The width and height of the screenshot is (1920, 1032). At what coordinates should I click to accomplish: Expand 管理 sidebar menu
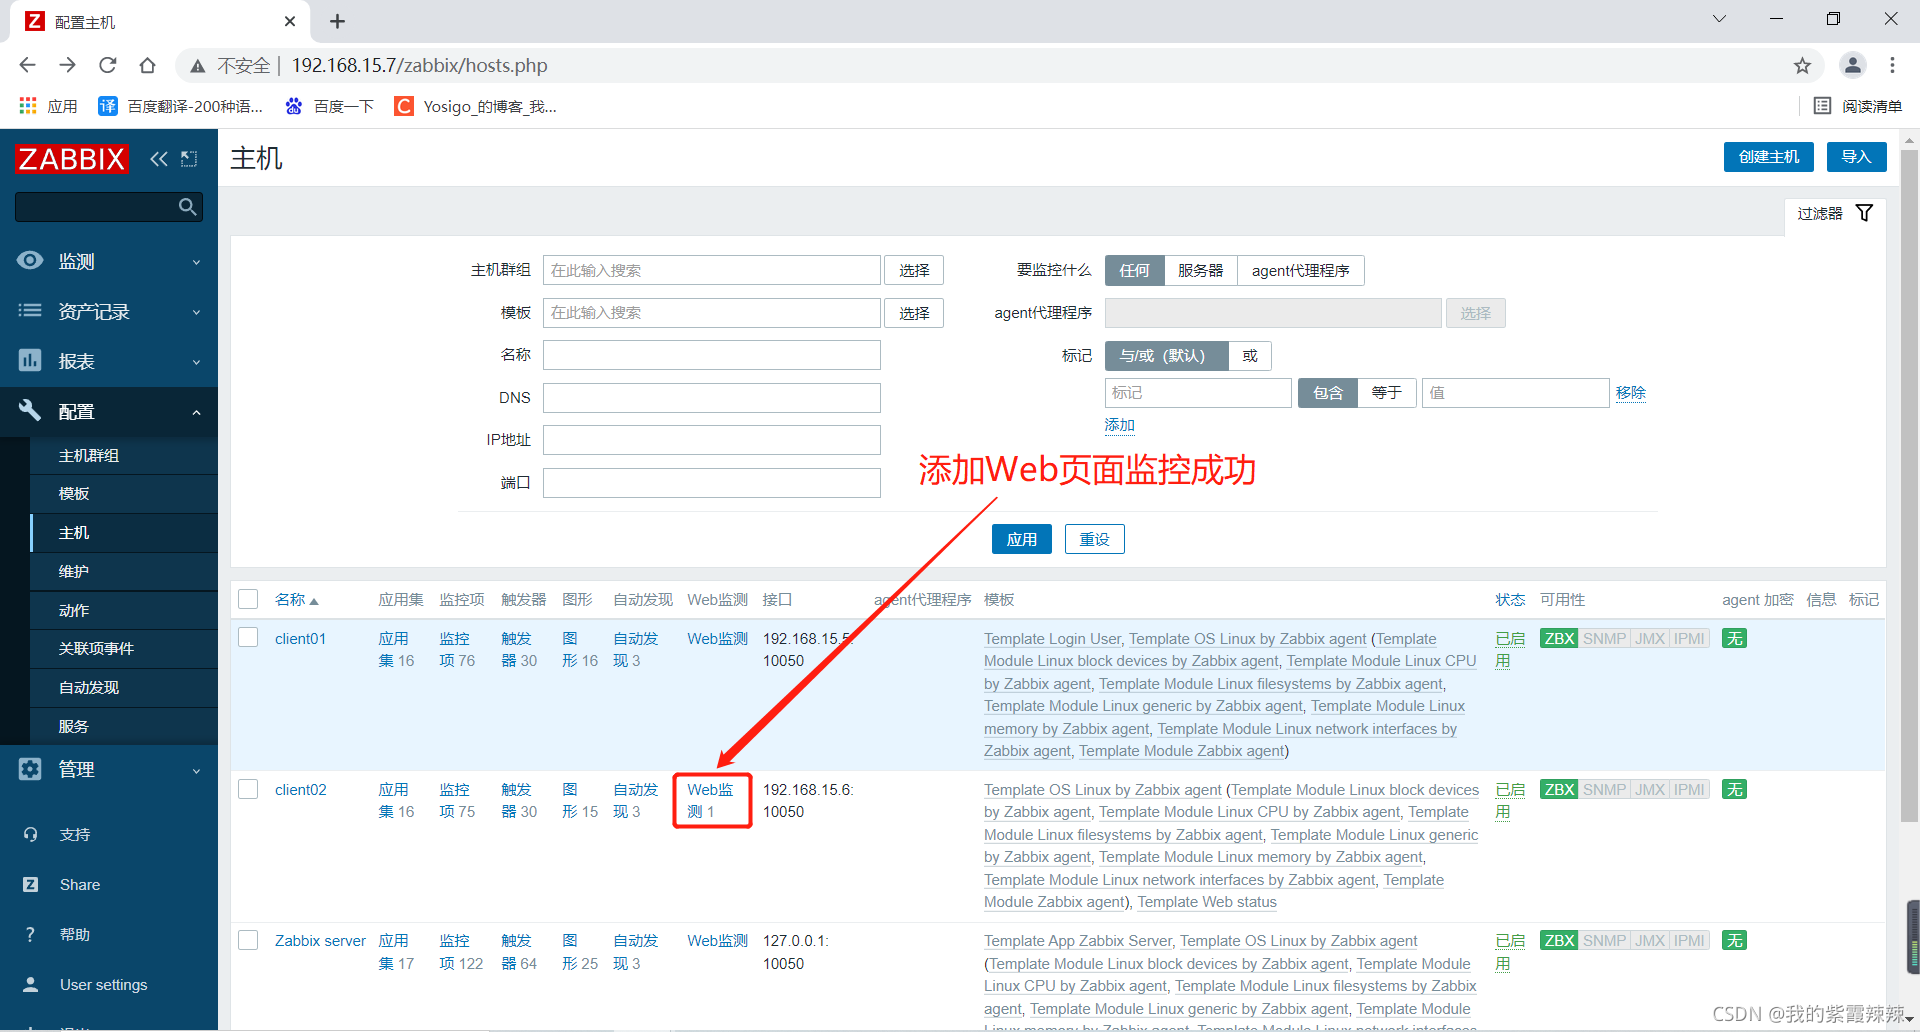tap(109, 769)
